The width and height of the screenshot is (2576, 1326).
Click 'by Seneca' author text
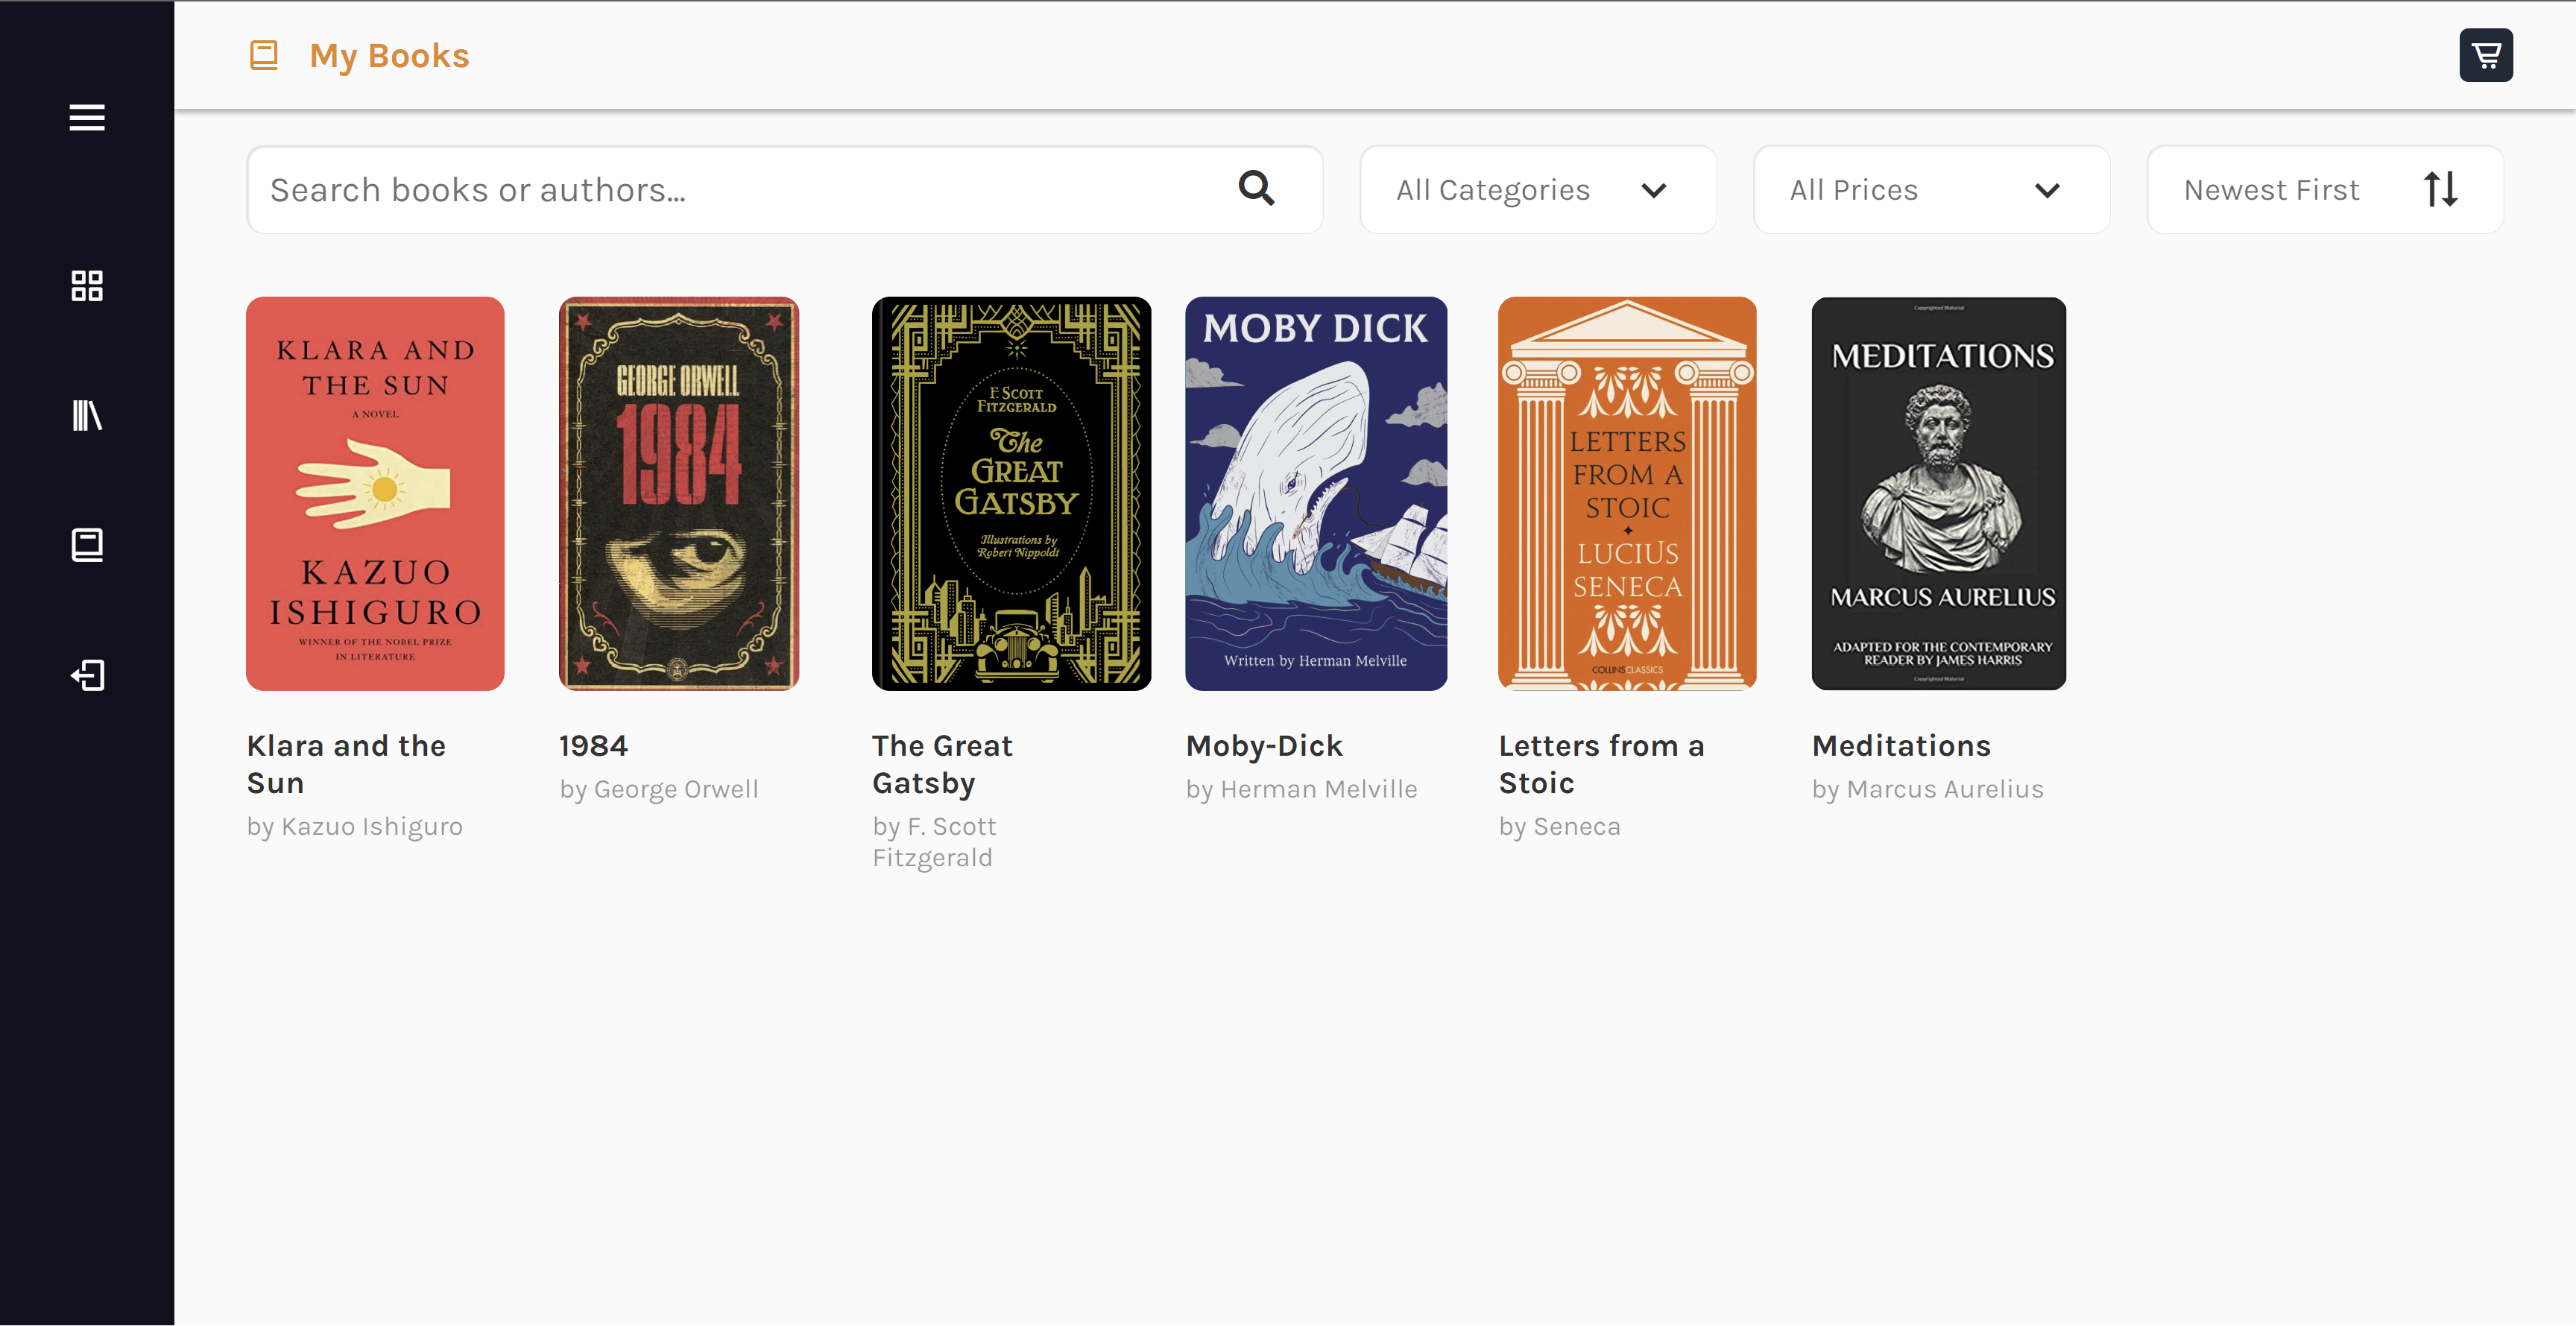tap(1559, 826)
